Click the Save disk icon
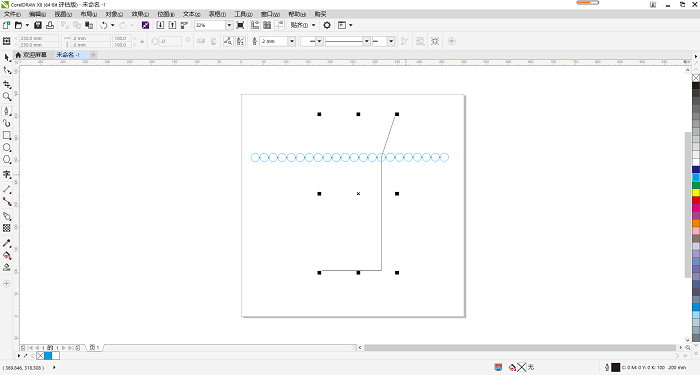This screenshot has height=375, width=700. 38,25
